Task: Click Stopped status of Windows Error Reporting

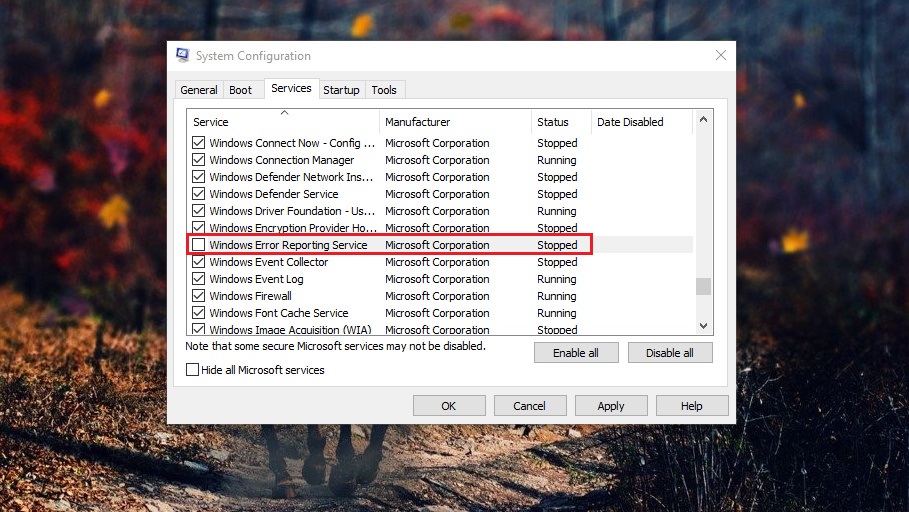Action: pyautogui.click(x=557, y=245)
